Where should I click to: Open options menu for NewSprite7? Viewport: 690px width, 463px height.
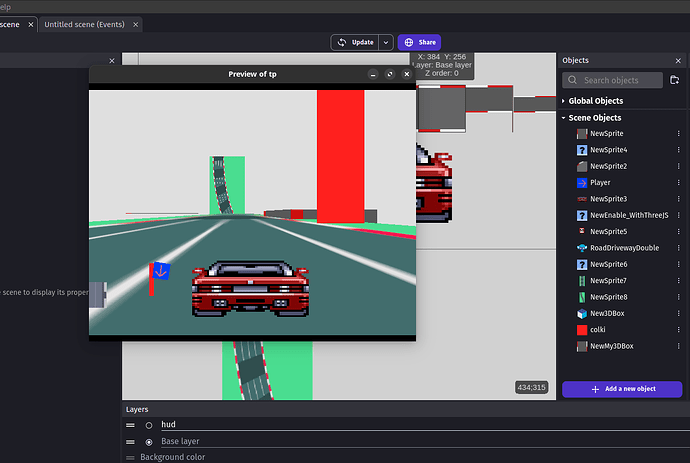pos(678,280)
